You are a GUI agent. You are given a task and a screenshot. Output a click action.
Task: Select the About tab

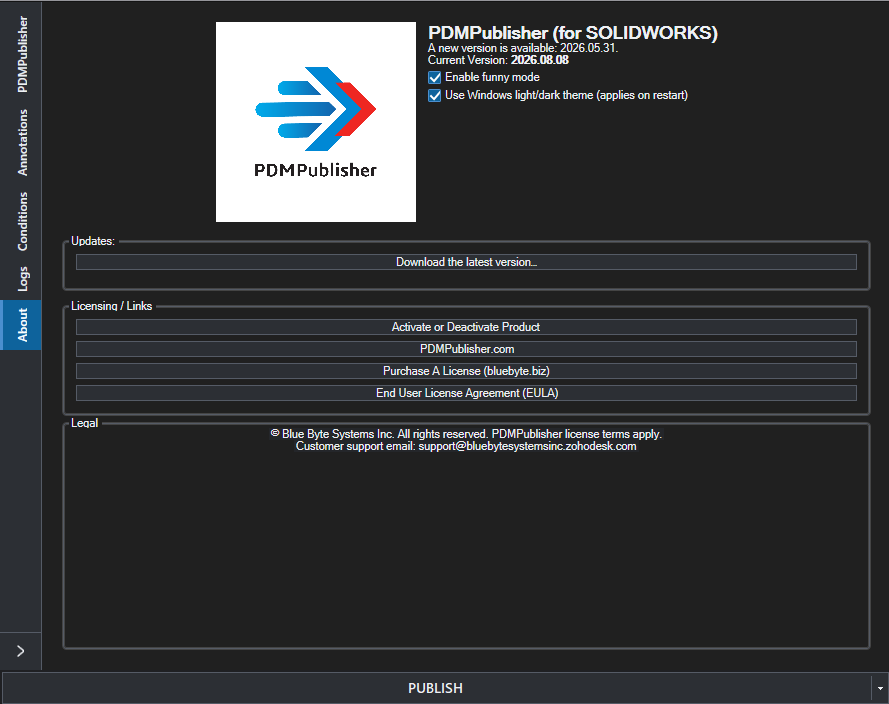tap(21, 325)
